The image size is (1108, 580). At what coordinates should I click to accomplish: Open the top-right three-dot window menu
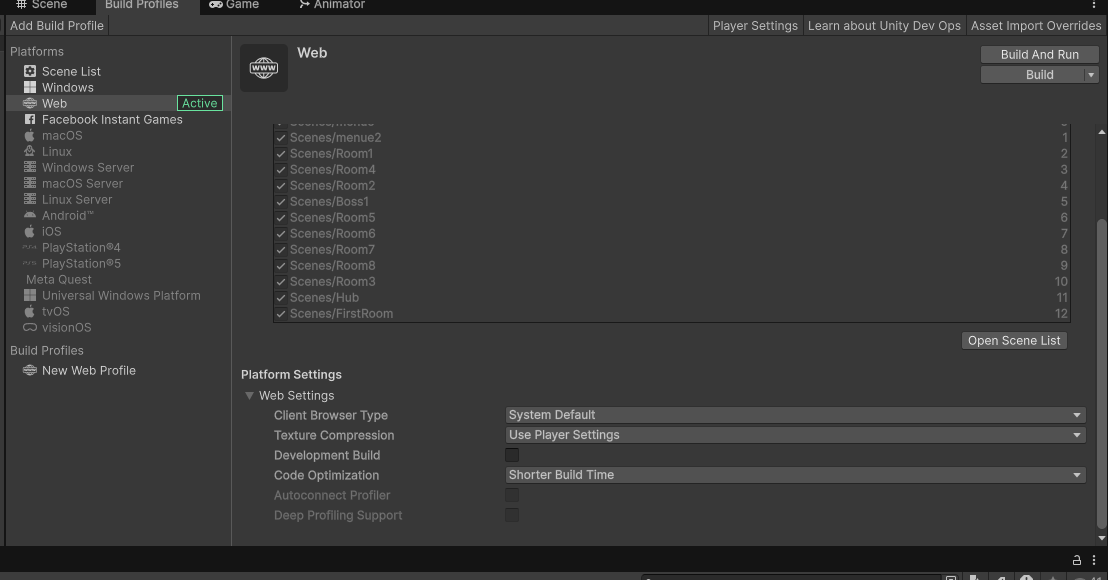(1094, 5)
